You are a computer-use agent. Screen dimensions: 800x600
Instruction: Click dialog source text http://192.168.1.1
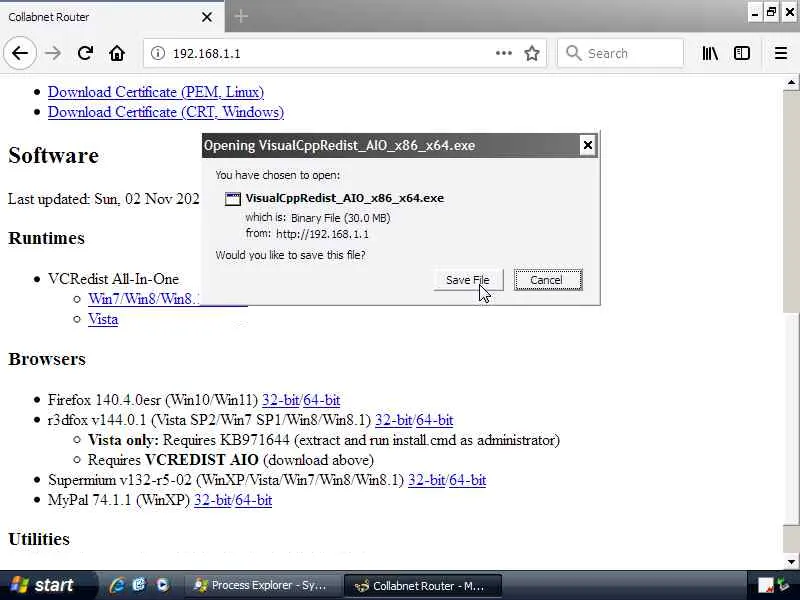pos(322,234)
